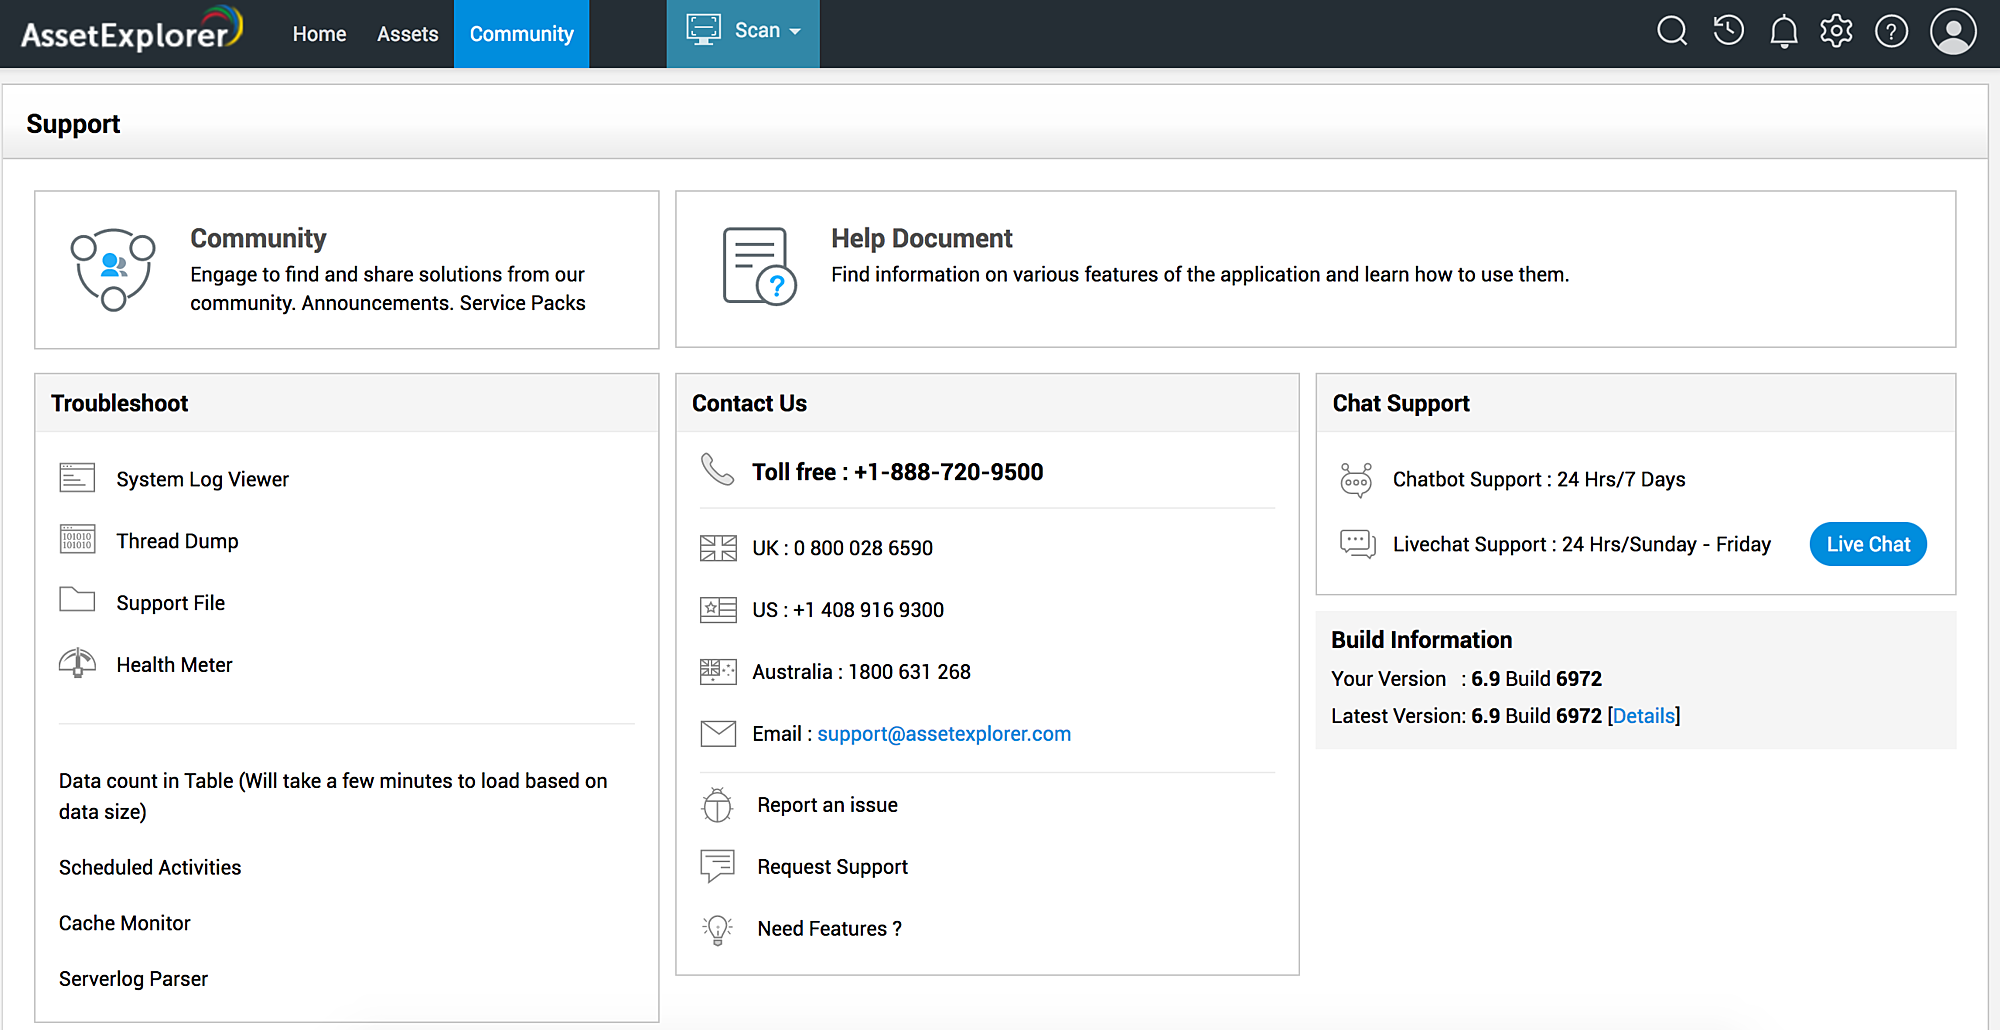Viewport: 2000px width, 1030px height.
Task: Click the Report an issue bug icon
Action: point(717,805)
